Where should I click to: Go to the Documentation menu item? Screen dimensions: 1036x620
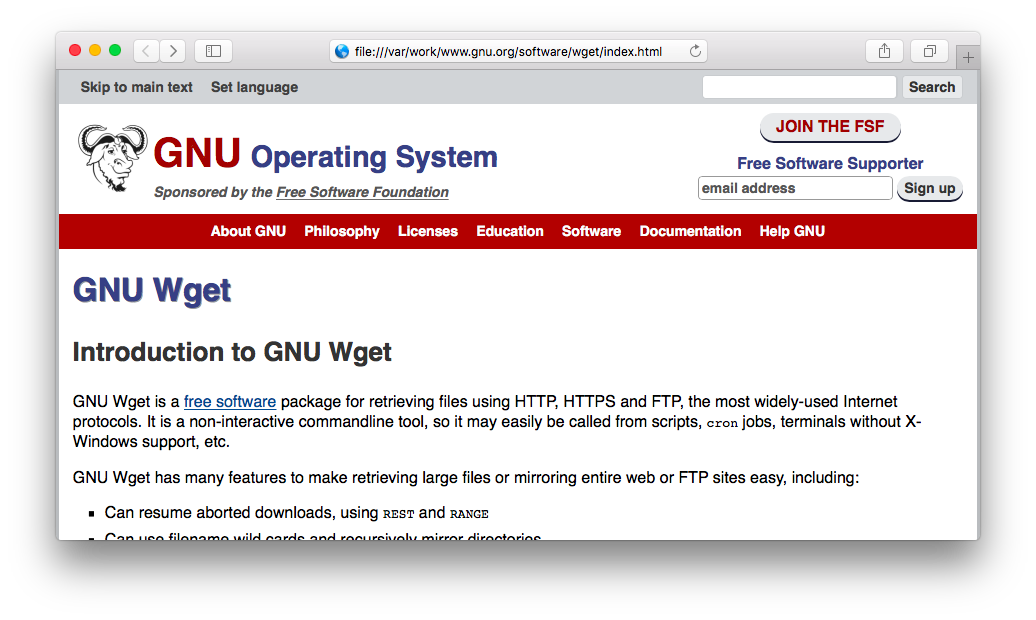point(690,231)
